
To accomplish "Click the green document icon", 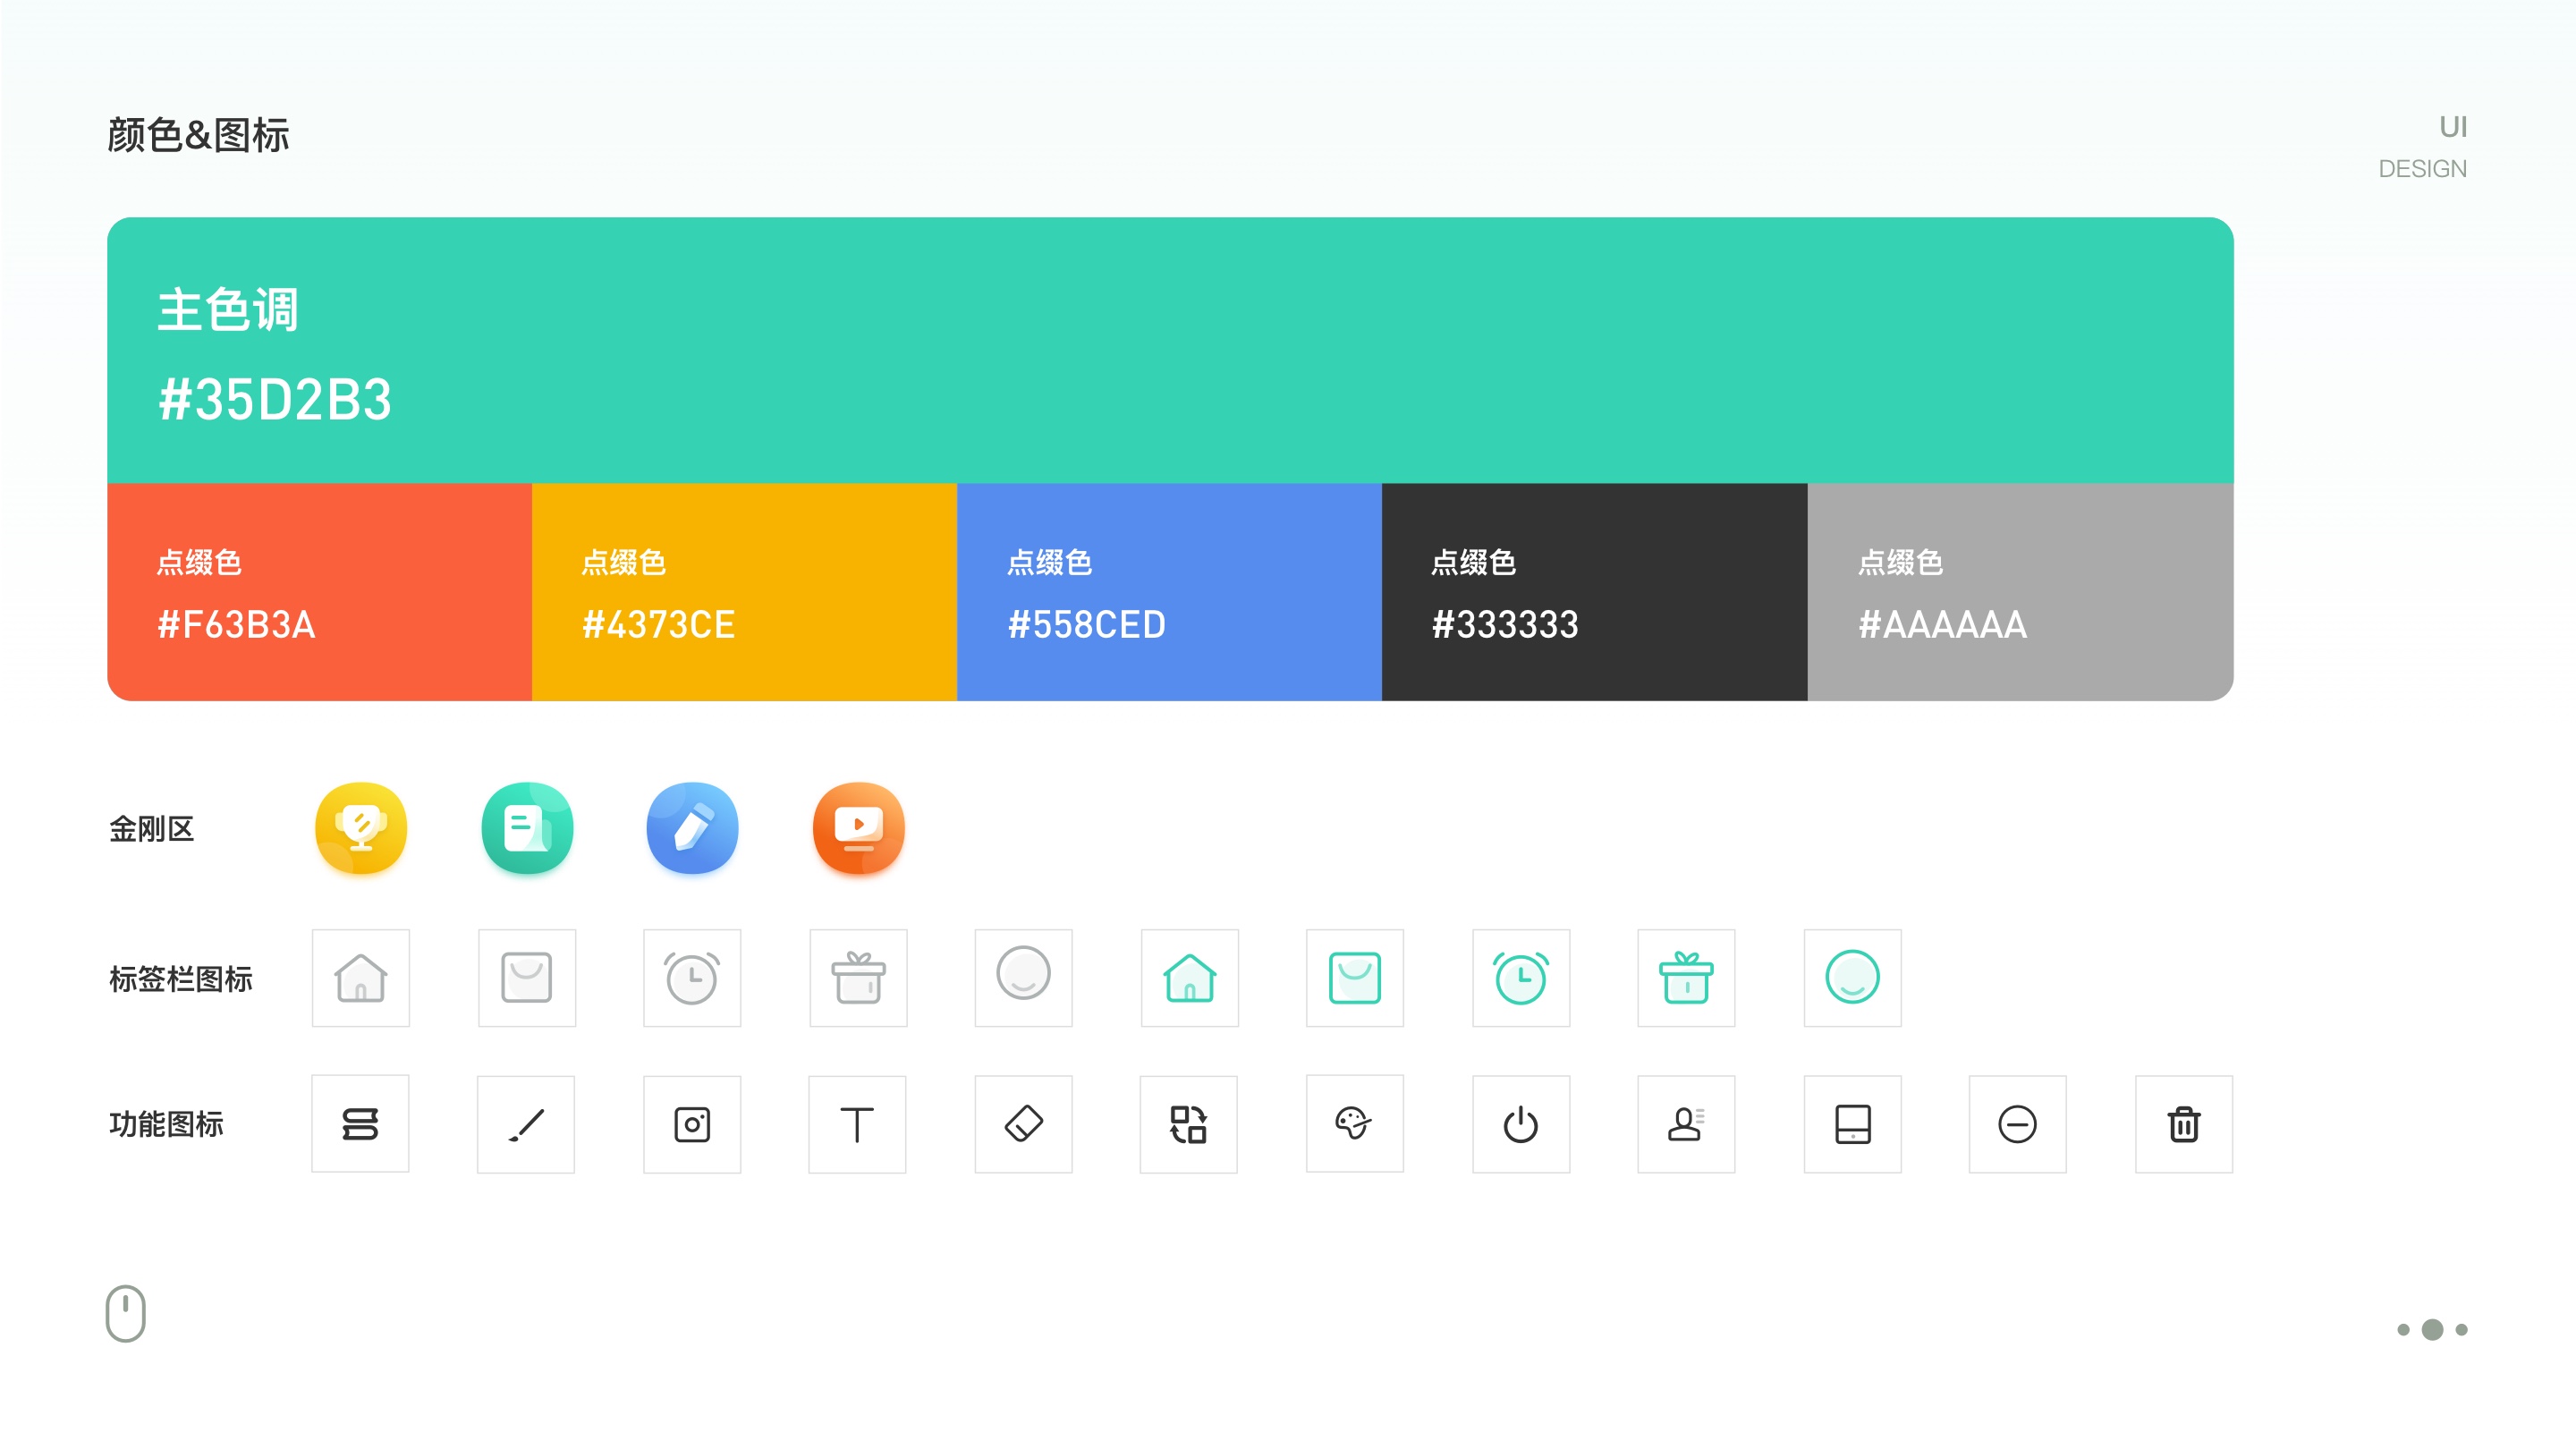I will click(x=527, y=828).
